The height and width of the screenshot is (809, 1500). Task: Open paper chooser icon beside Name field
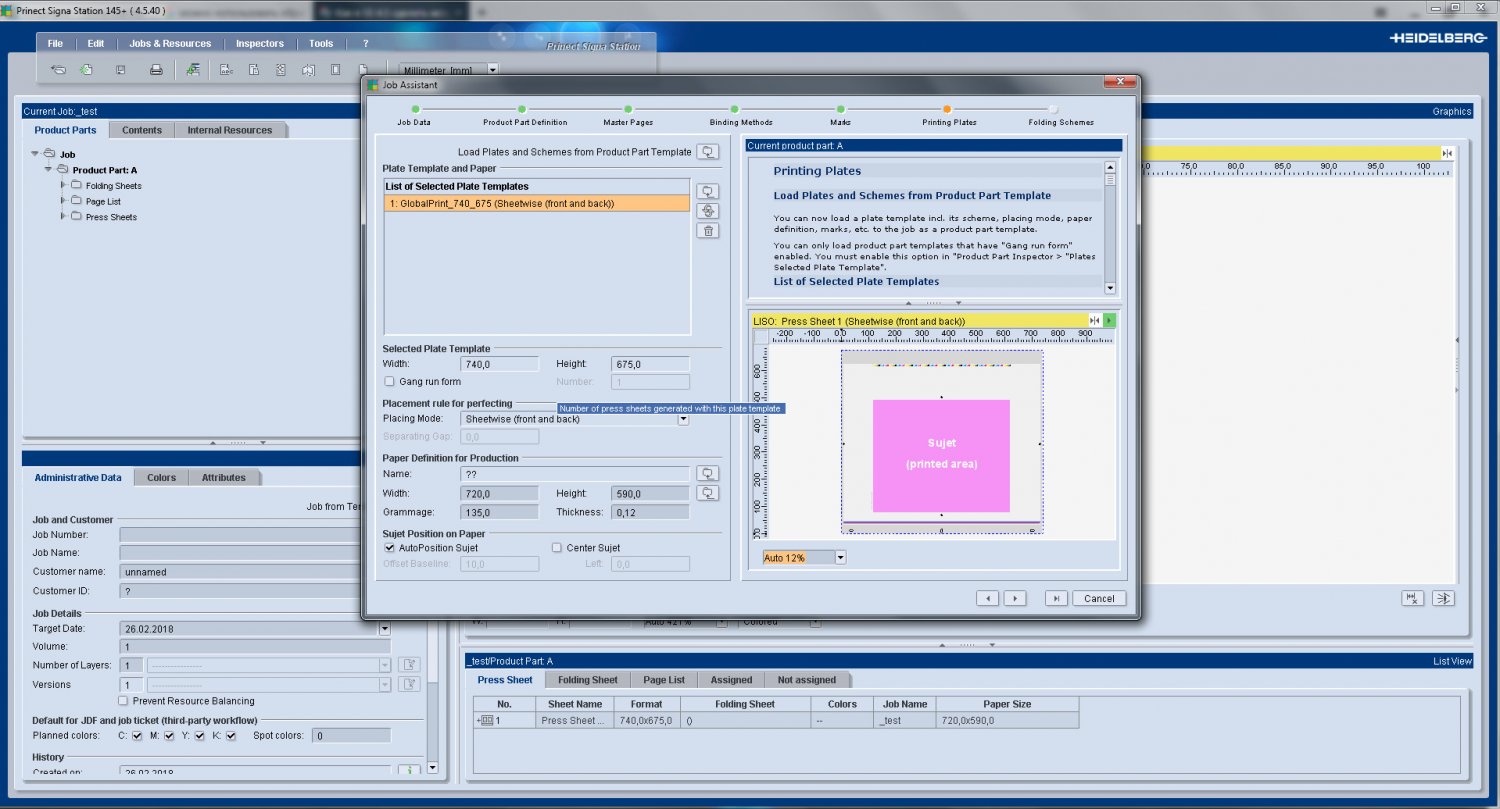[708, 474]
